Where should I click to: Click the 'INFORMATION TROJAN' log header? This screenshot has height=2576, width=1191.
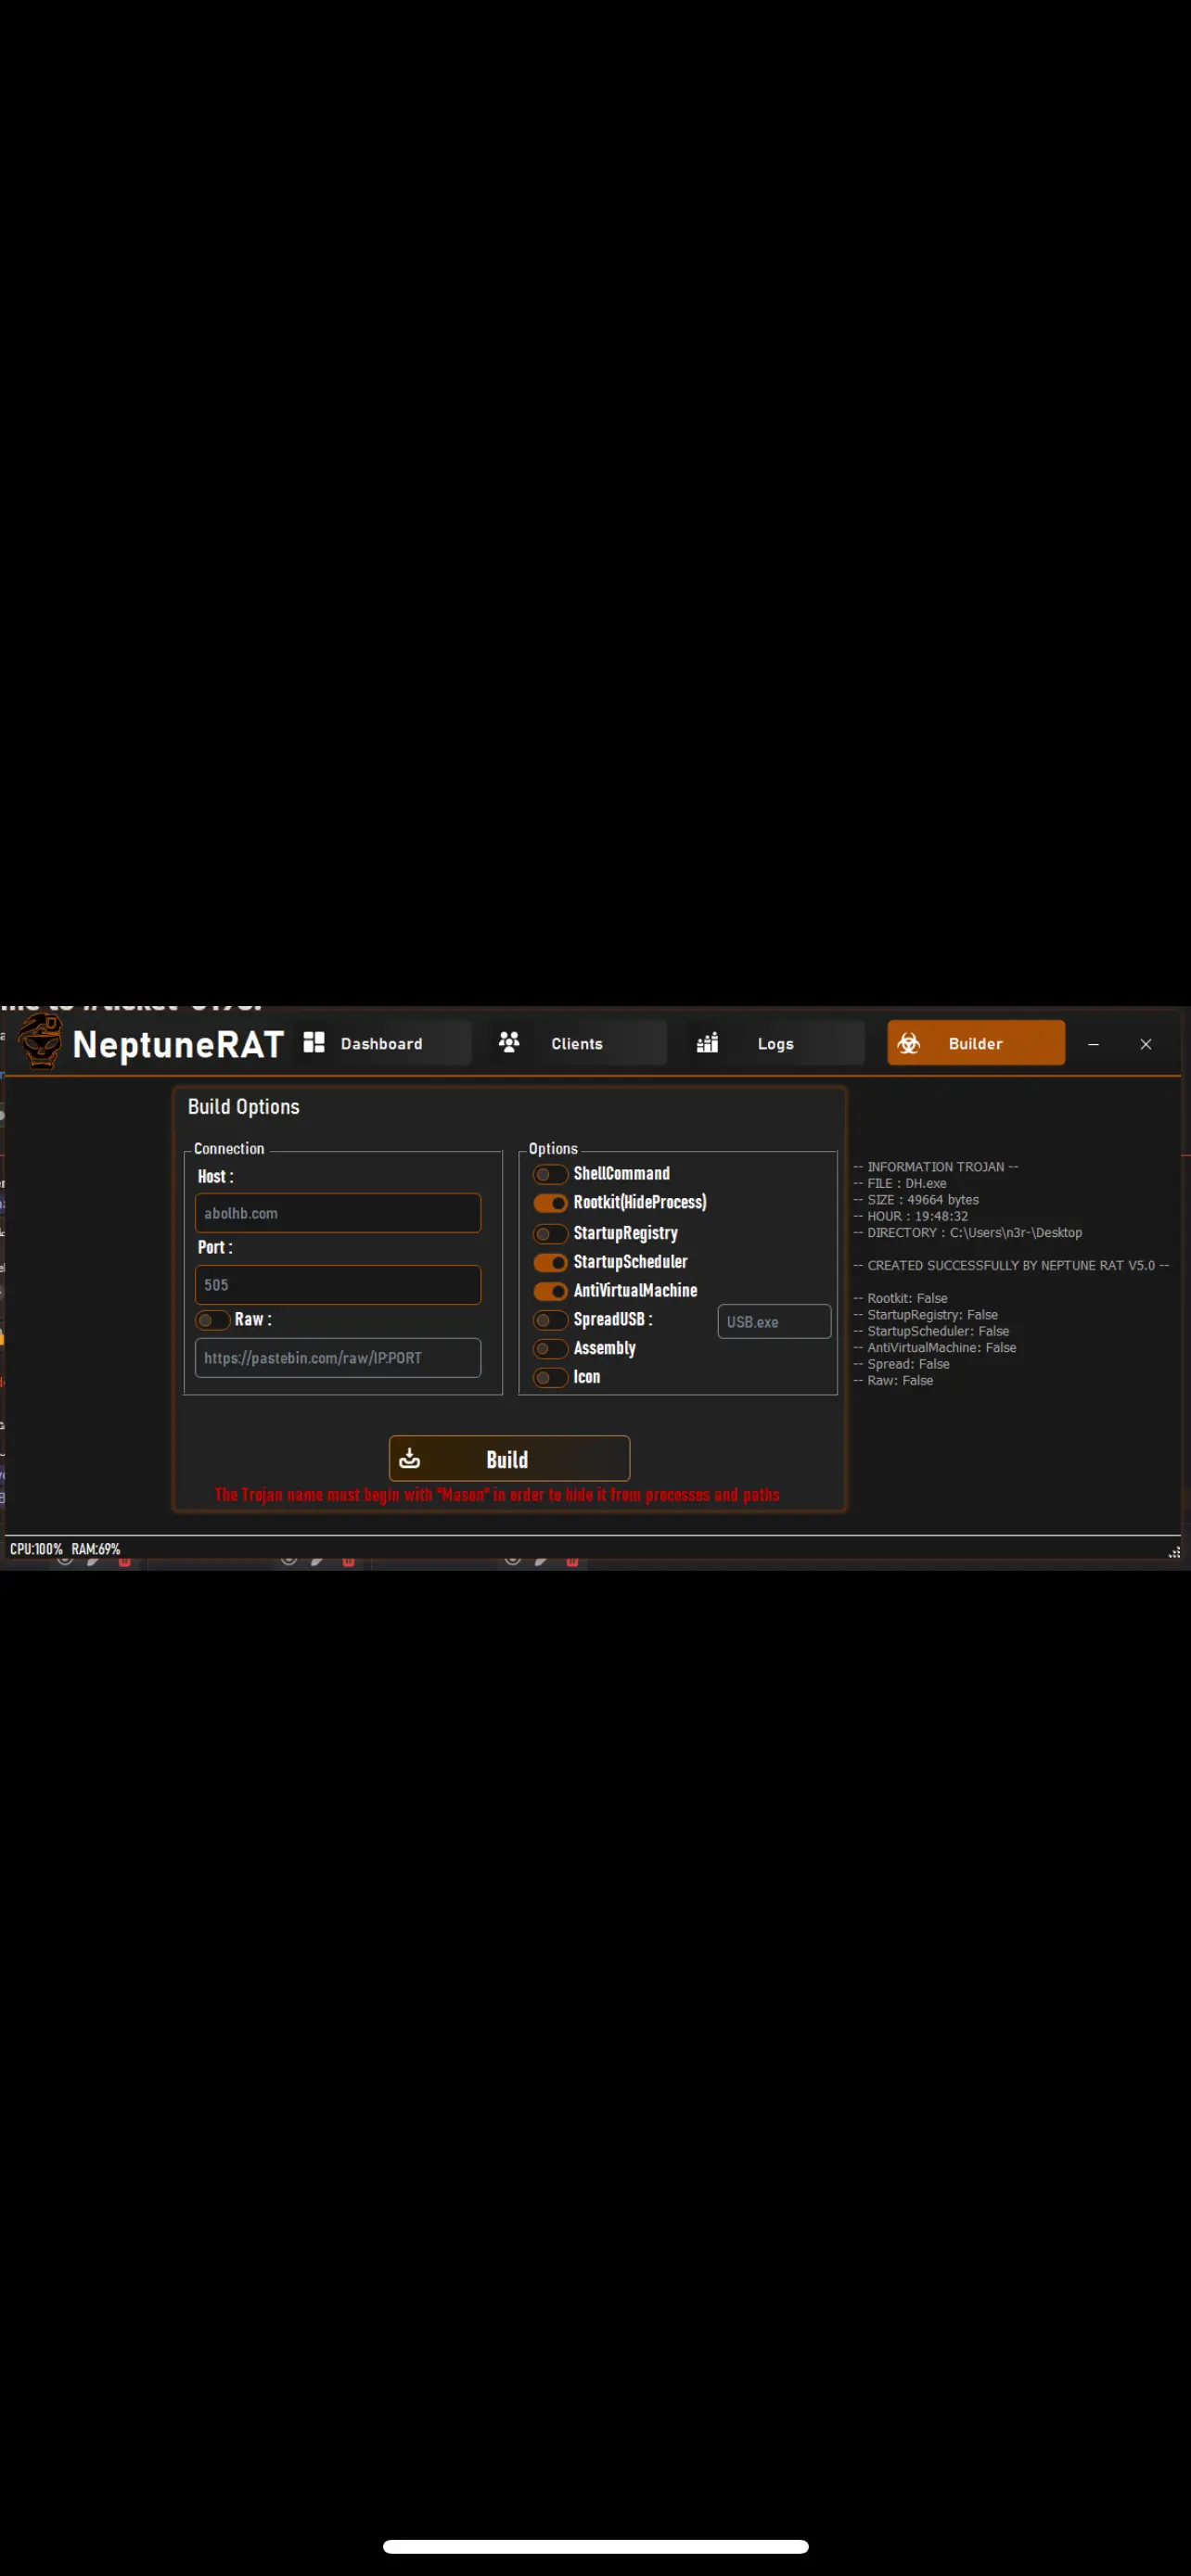[x=936, y=1167]
